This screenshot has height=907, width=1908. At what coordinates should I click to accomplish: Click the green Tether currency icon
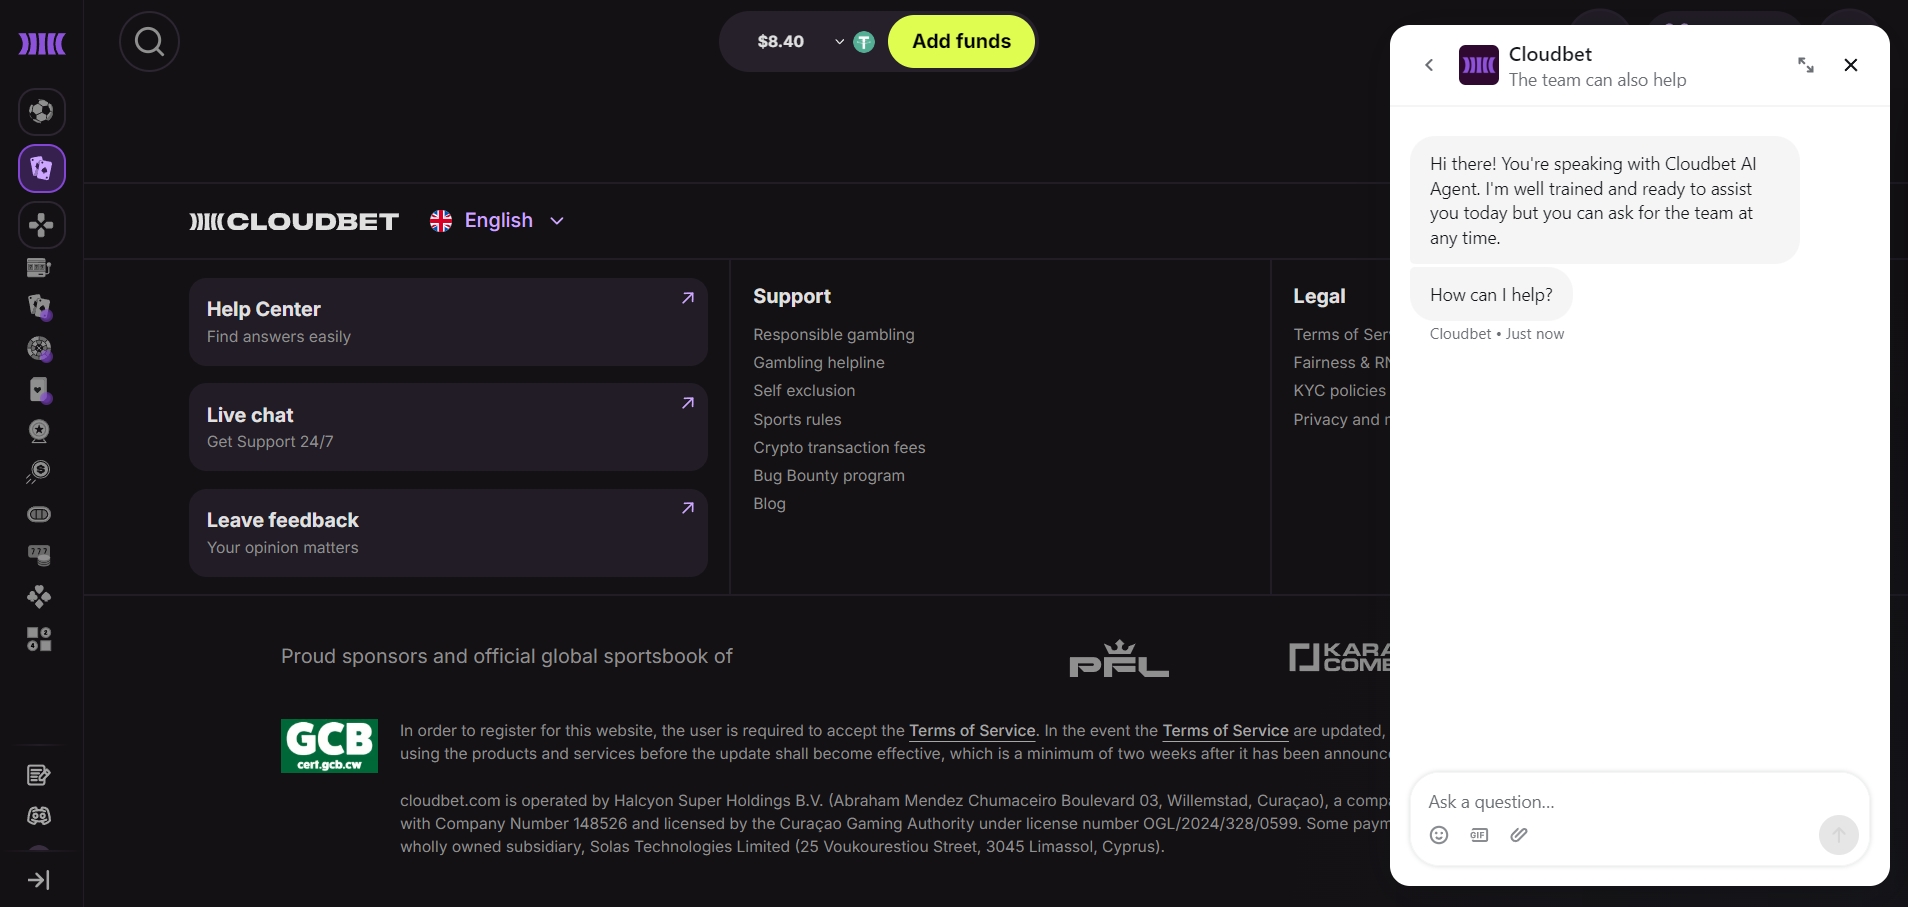tap(864, 42)
